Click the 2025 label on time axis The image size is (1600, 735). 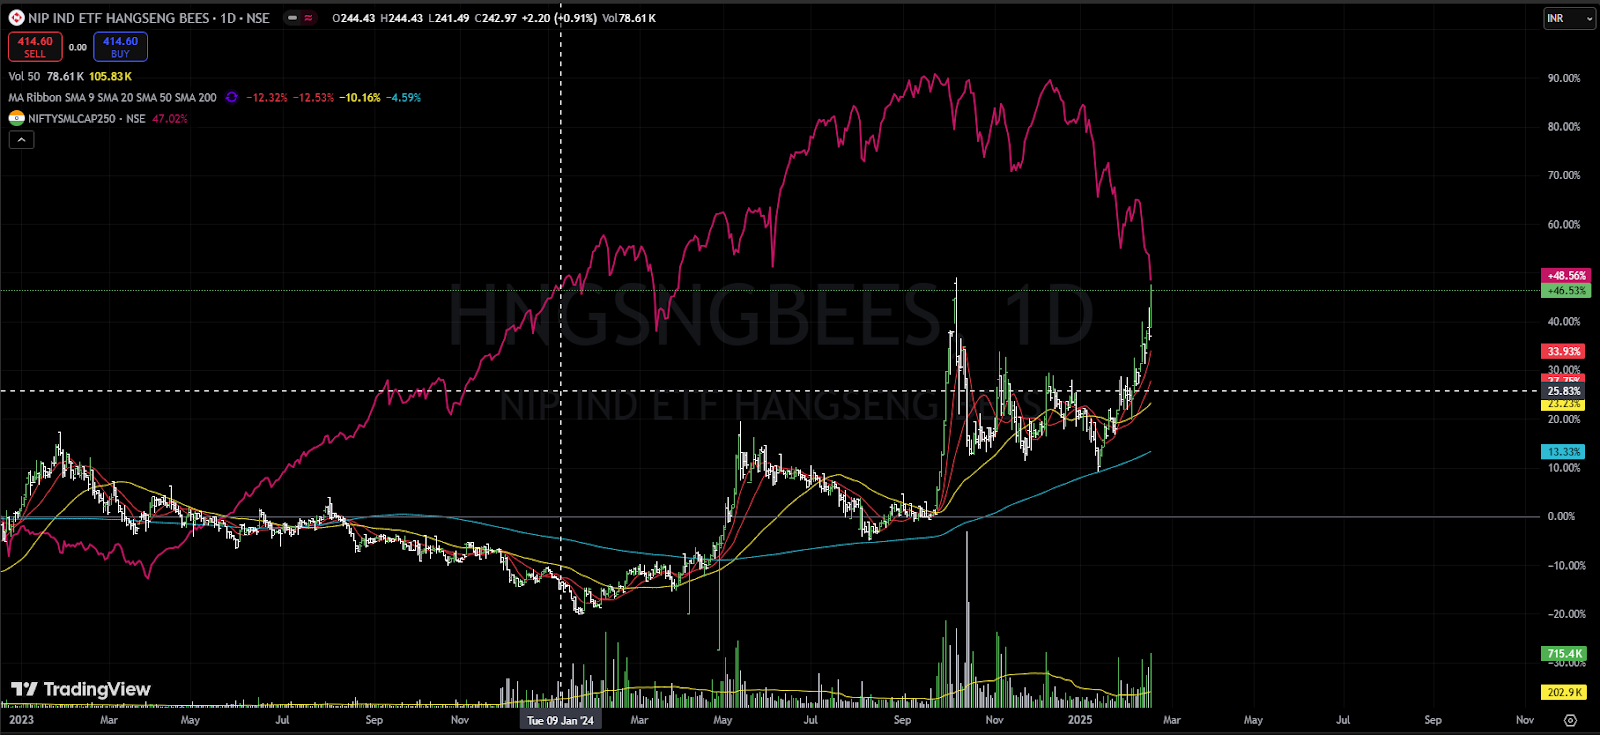[1080, 720]
